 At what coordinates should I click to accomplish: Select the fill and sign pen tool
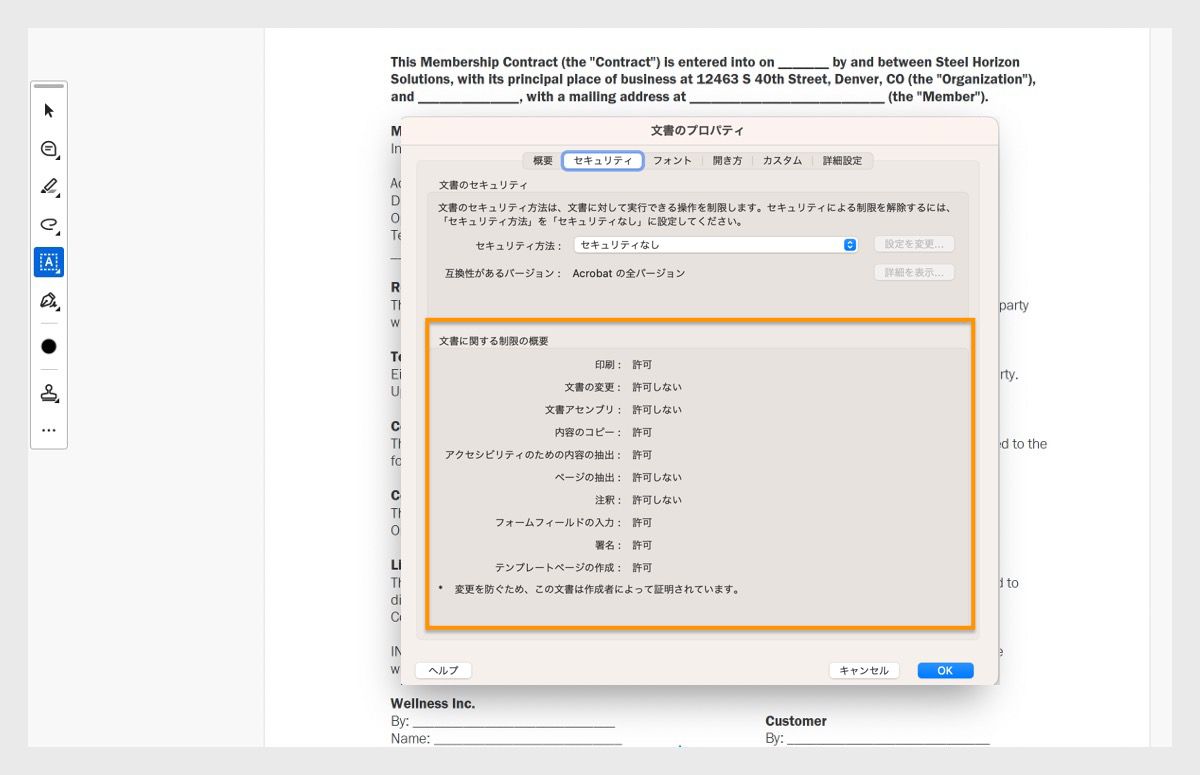(48, 300)
